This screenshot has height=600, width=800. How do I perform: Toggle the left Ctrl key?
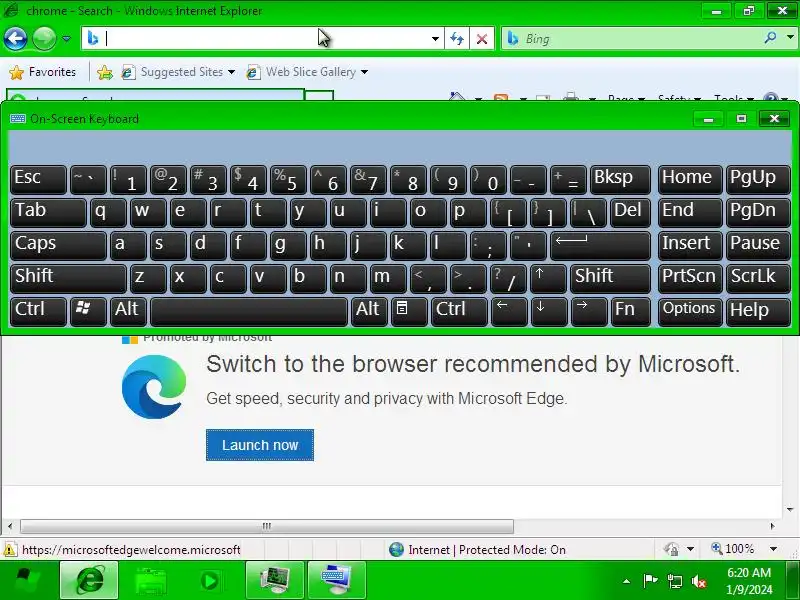coord(38,311)
